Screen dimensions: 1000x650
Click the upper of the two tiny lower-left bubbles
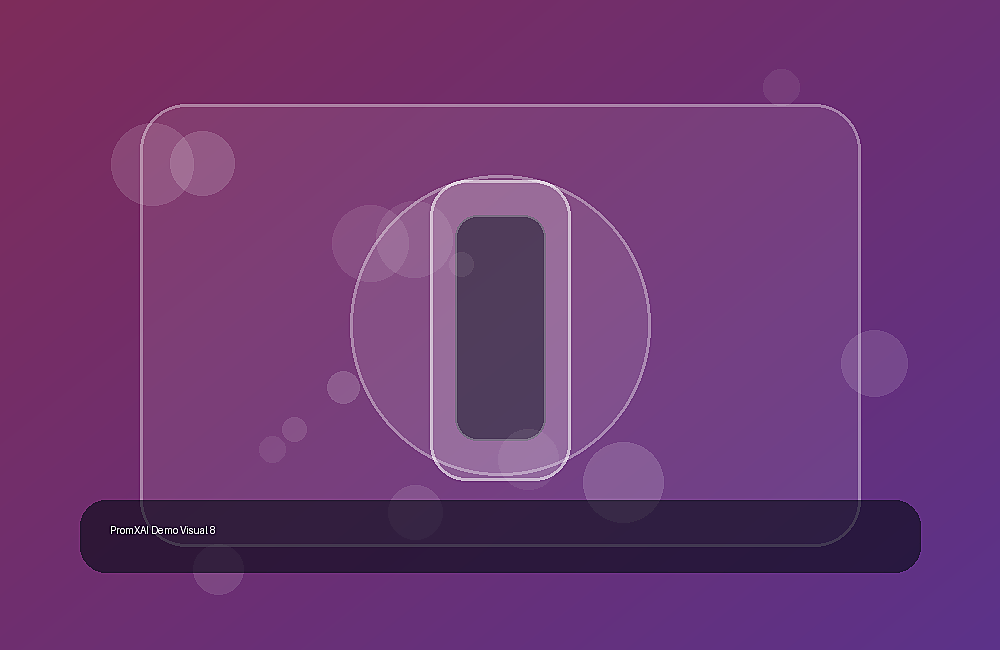tap(294, 429)
